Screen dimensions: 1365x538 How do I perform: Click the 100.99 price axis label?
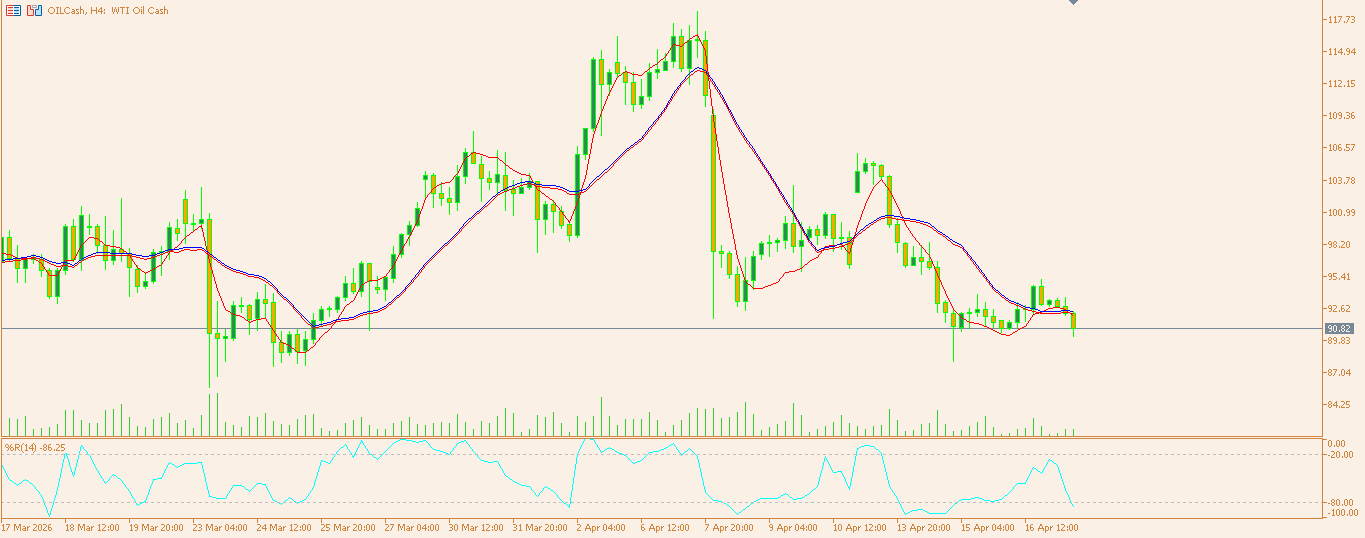1340,212
